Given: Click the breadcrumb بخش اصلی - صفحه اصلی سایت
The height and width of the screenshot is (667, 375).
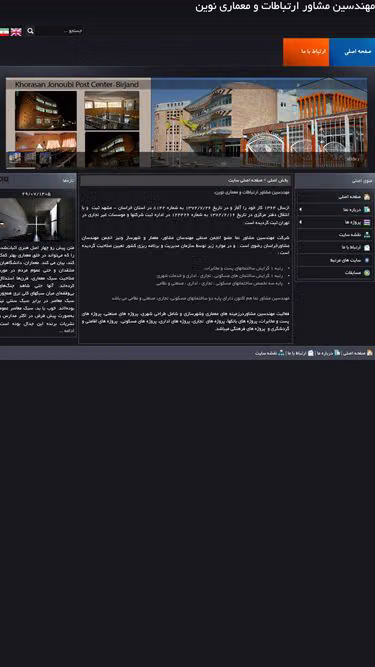Looking at the screenshot, I should click(259, 180).
